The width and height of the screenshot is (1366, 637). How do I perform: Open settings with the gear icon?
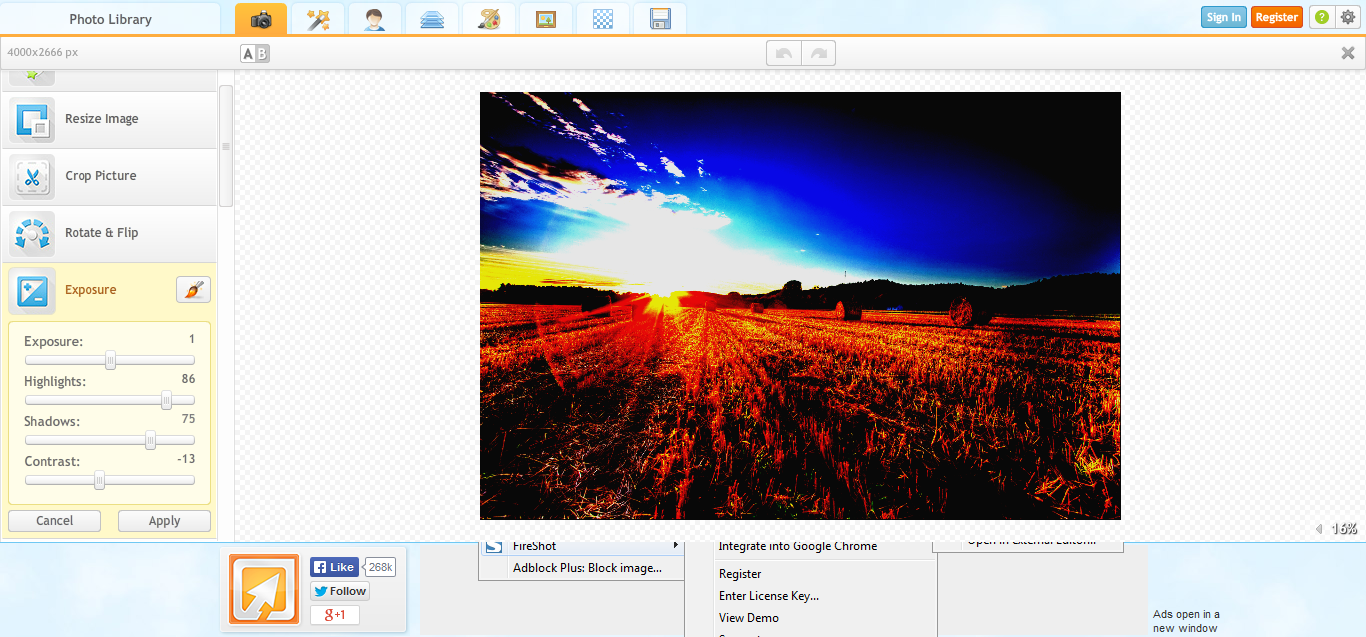coord(1347,17)
